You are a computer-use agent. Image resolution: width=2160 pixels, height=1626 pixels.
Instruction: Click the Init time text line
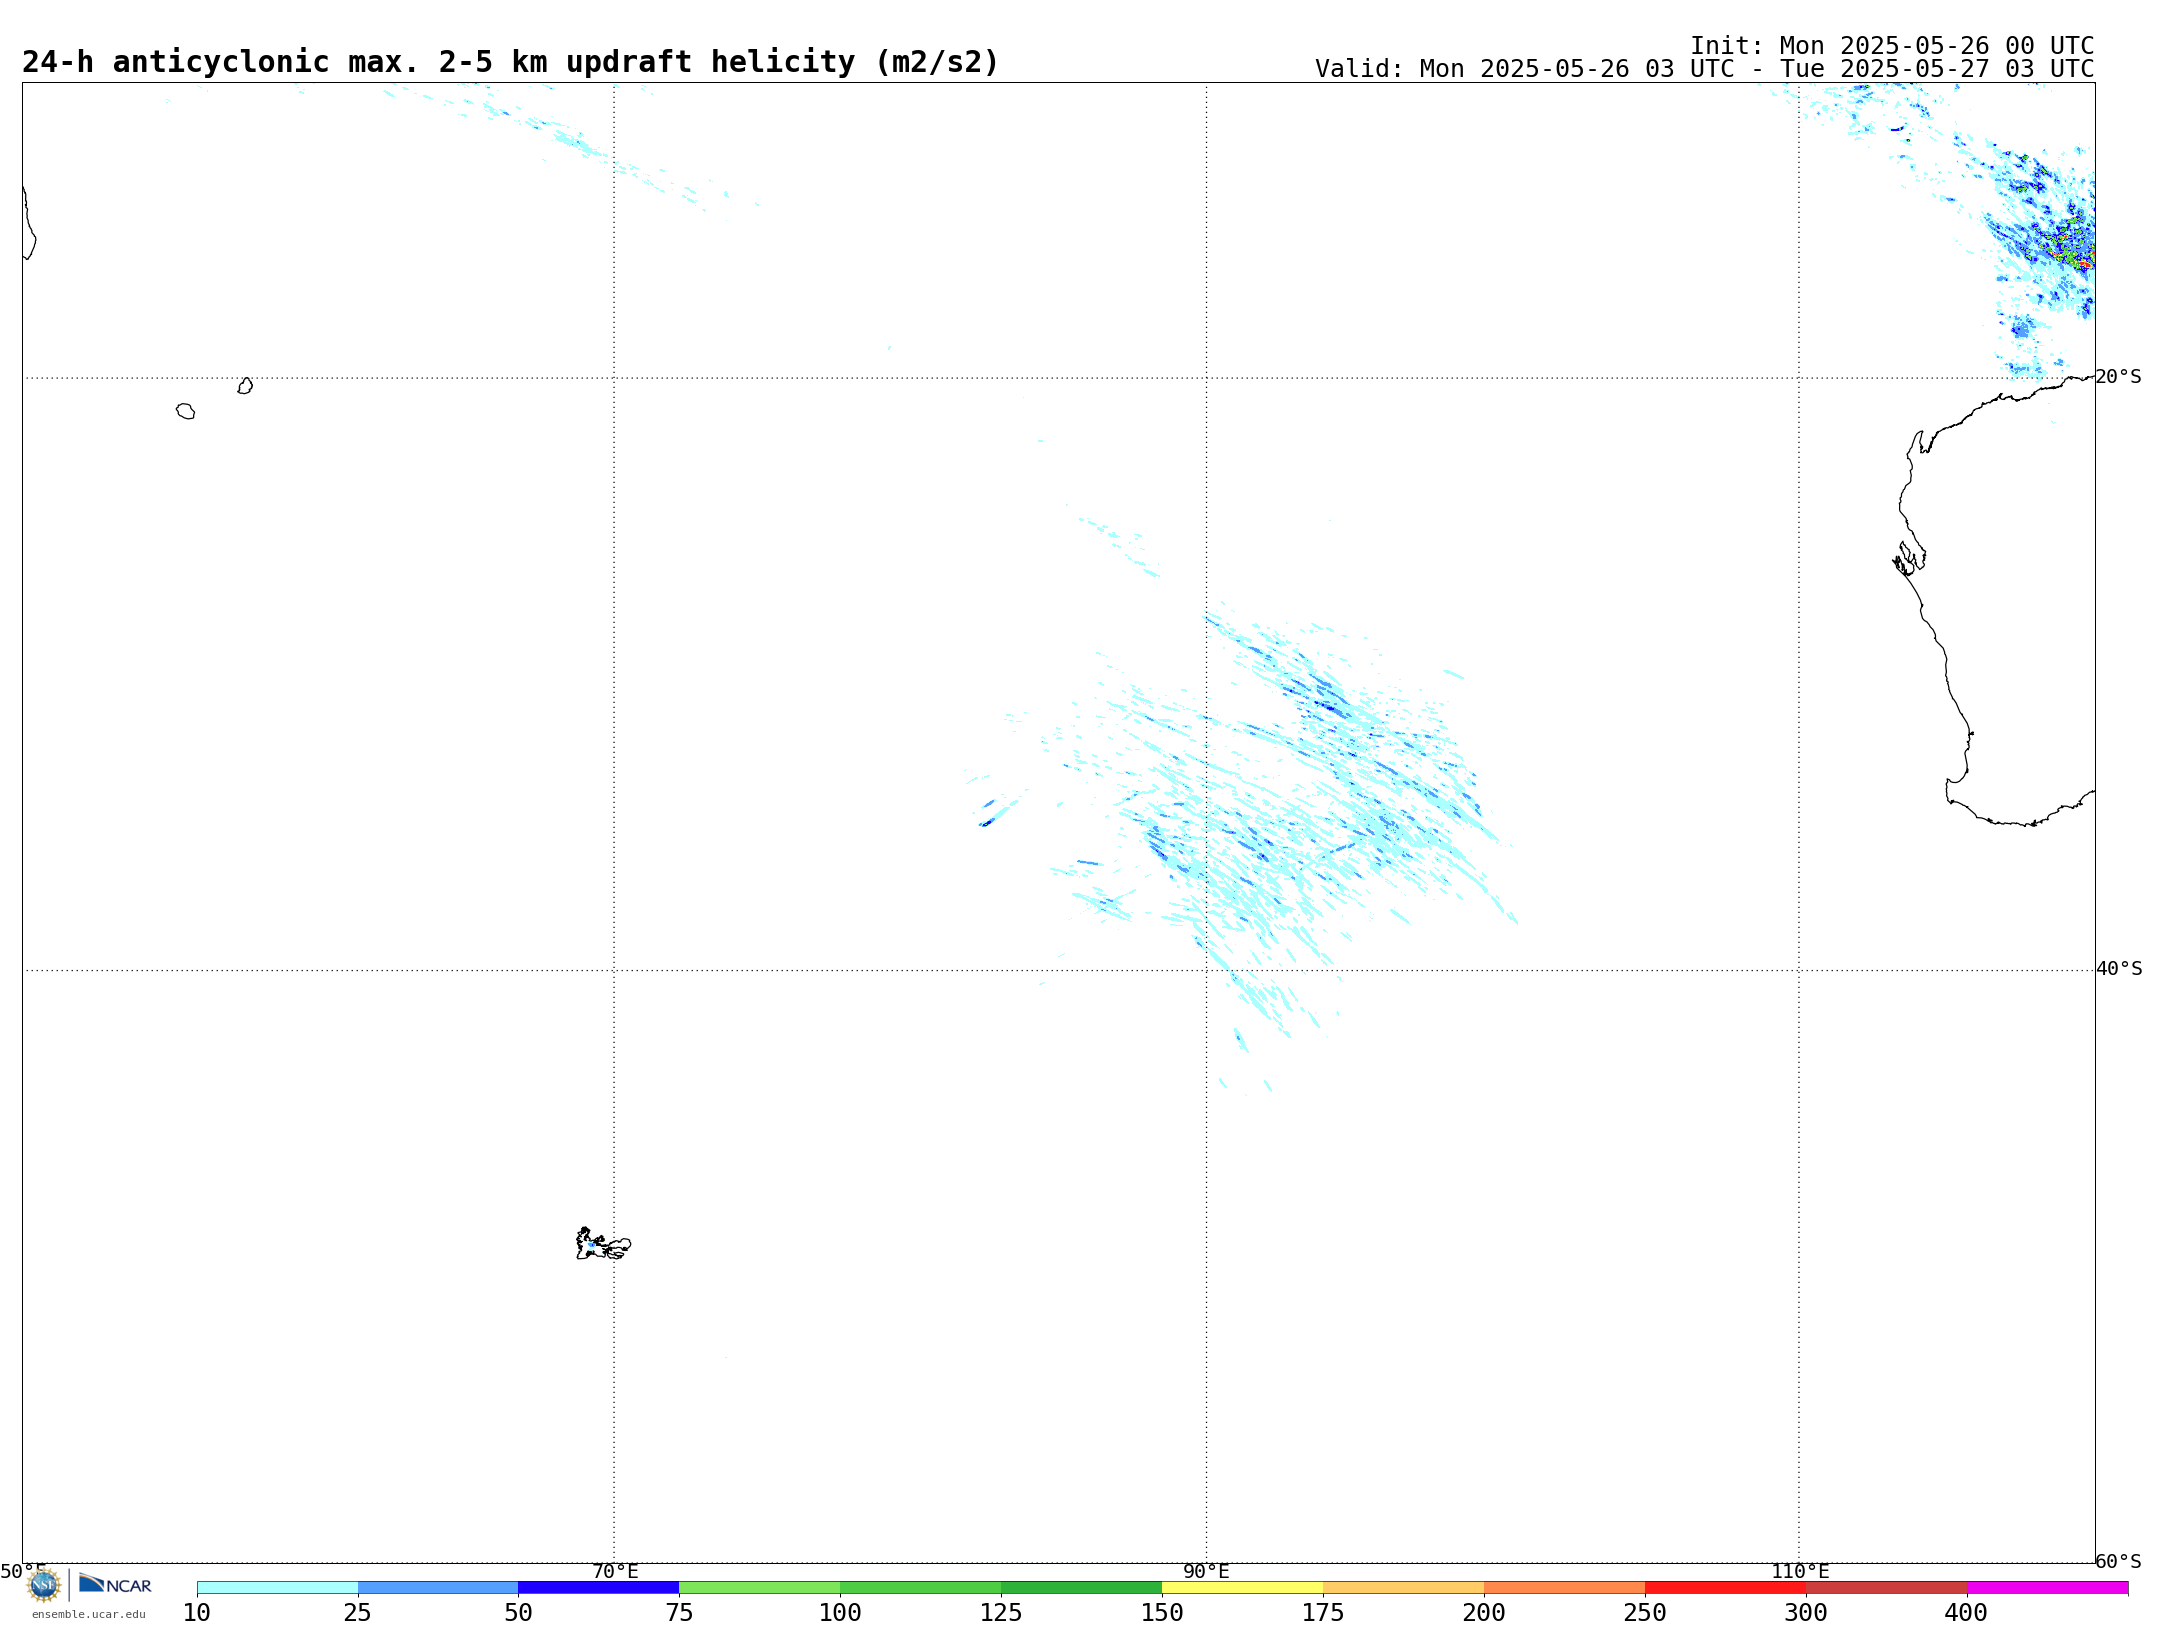[1892, 46]
